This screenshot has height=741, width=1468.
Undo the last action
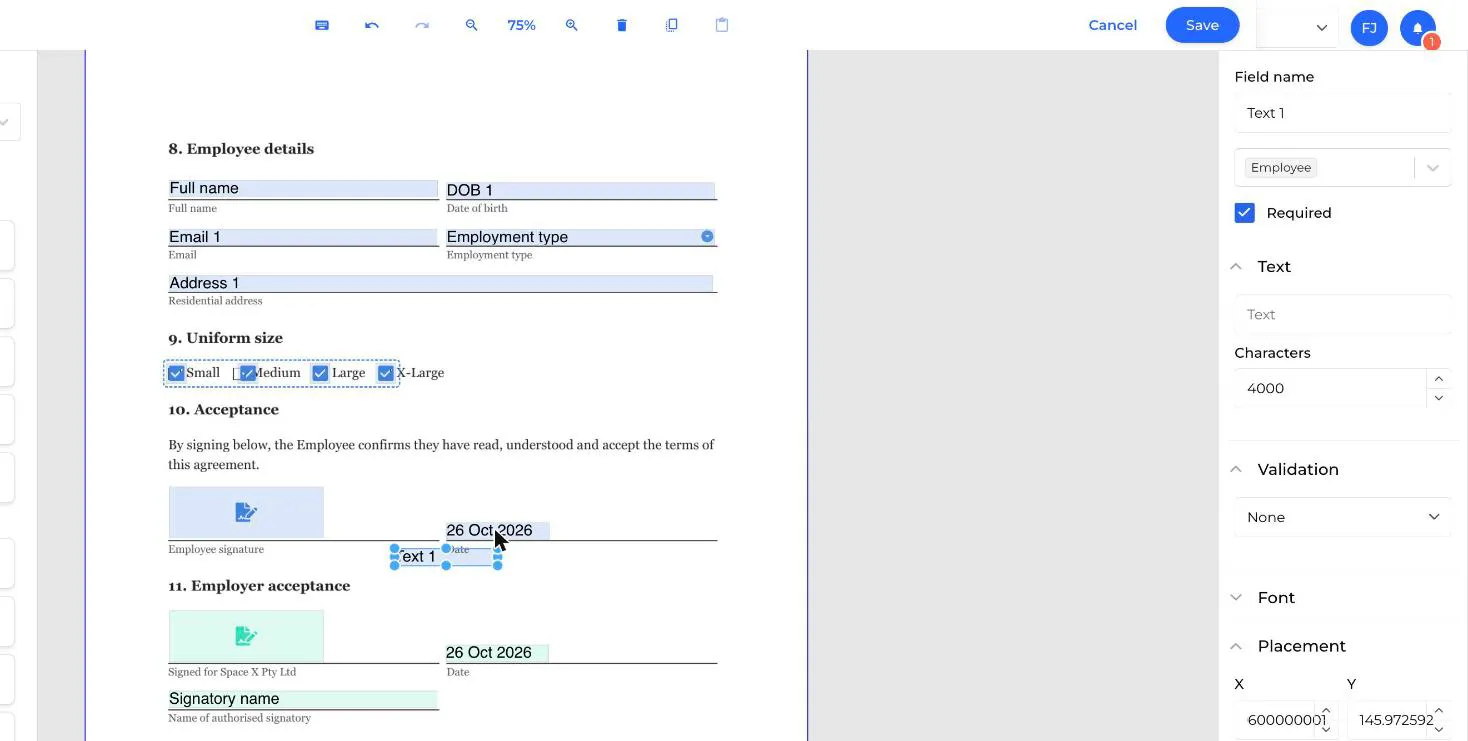click(372, 25)
